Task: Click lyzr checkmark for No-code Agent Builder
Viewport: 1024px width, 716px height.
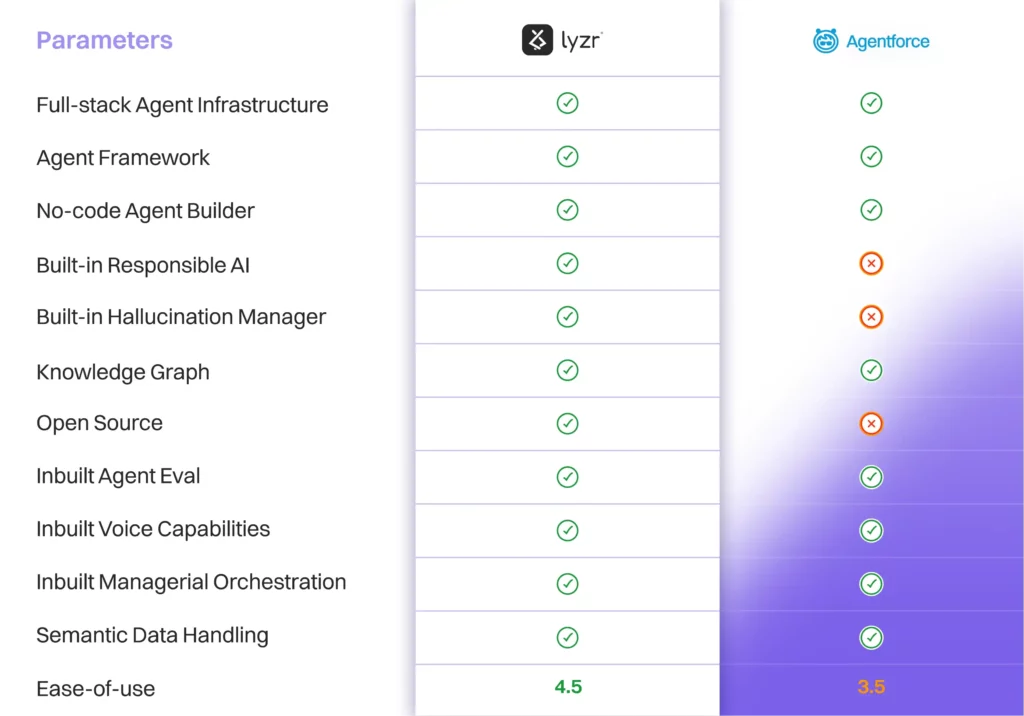Action: [567, 210]
